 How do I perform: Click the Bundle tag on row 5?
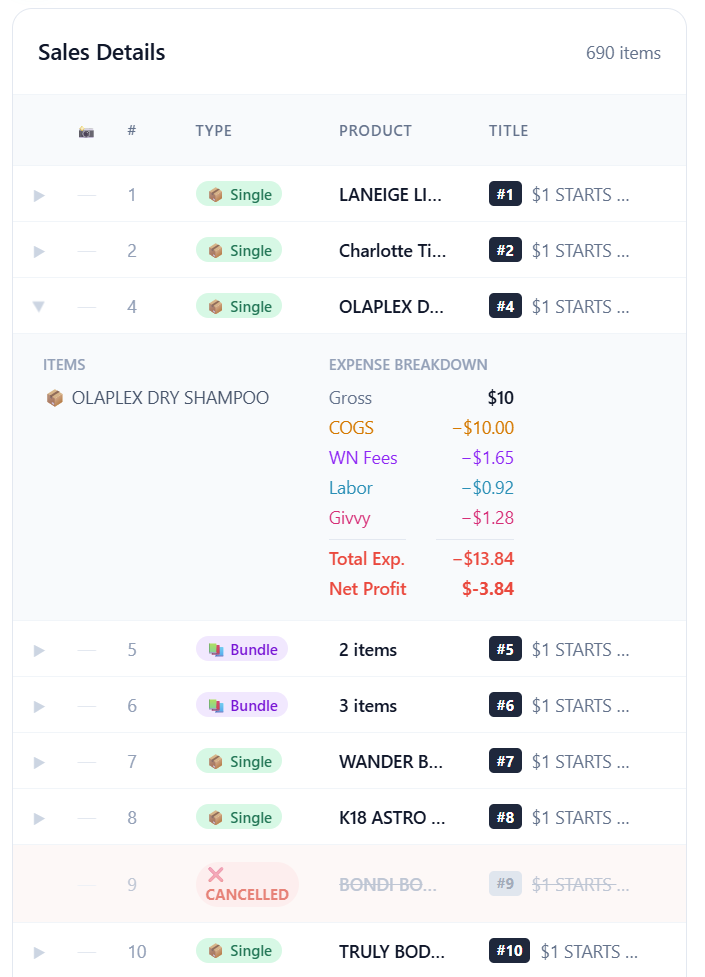[x=242, y=650]
